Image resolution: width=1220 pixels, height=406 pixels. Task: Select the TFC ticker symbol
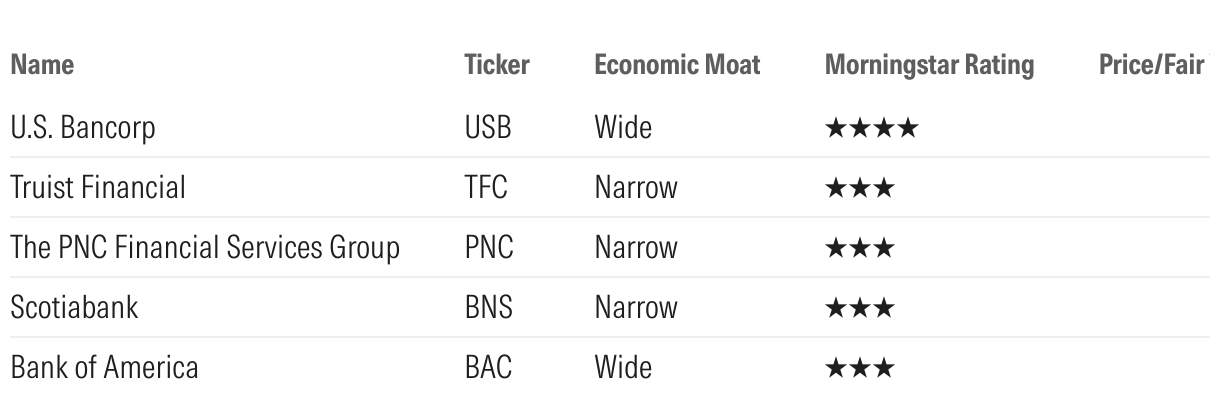pyautogui.click(x=487, y=188)
